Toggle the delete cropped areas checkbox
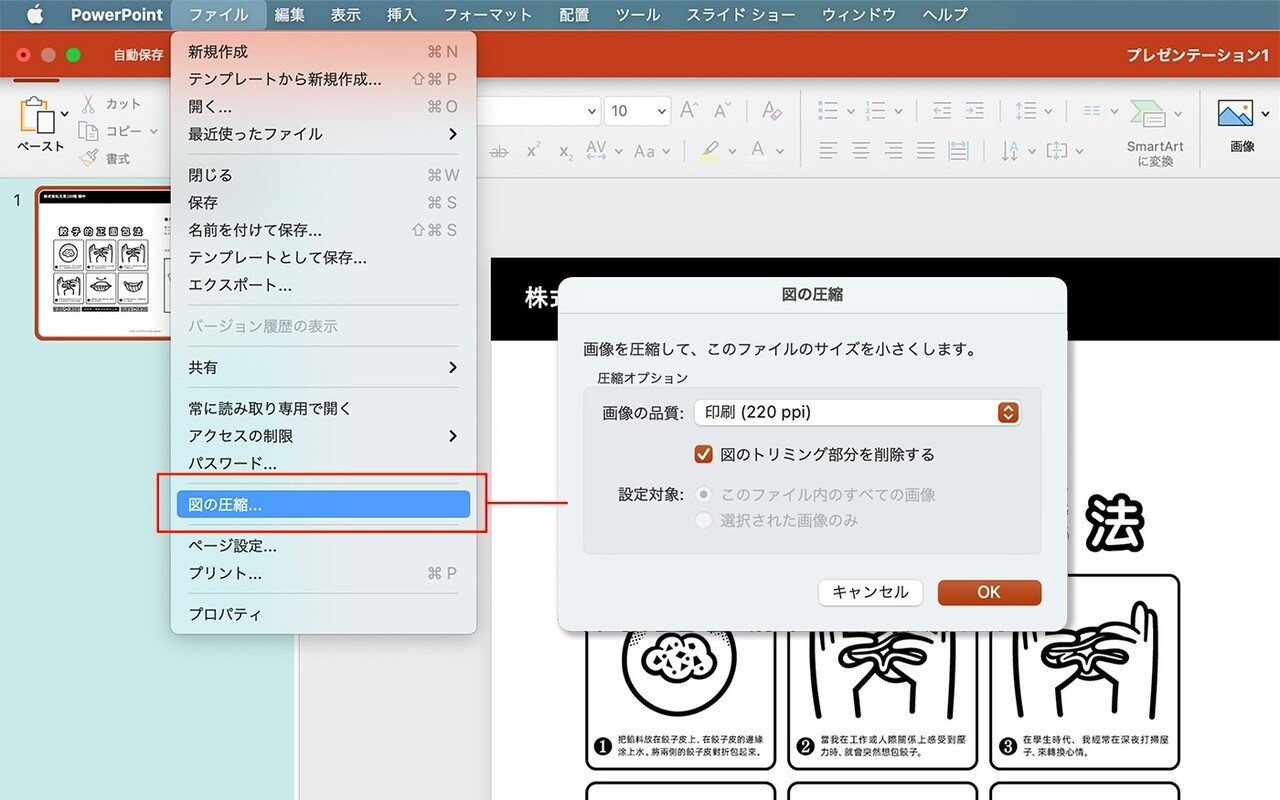Screen dimensions: 1280x800 coord(704,454)
